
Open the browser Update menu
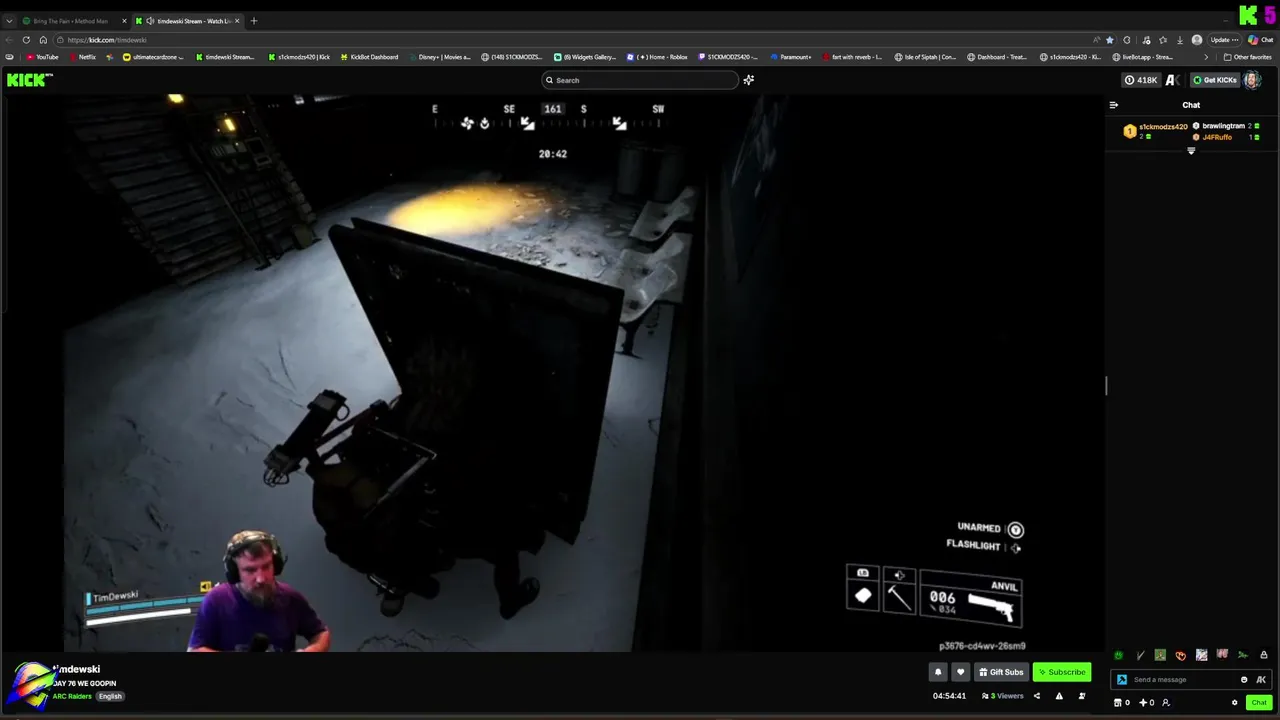click(x=1224, y=40)
